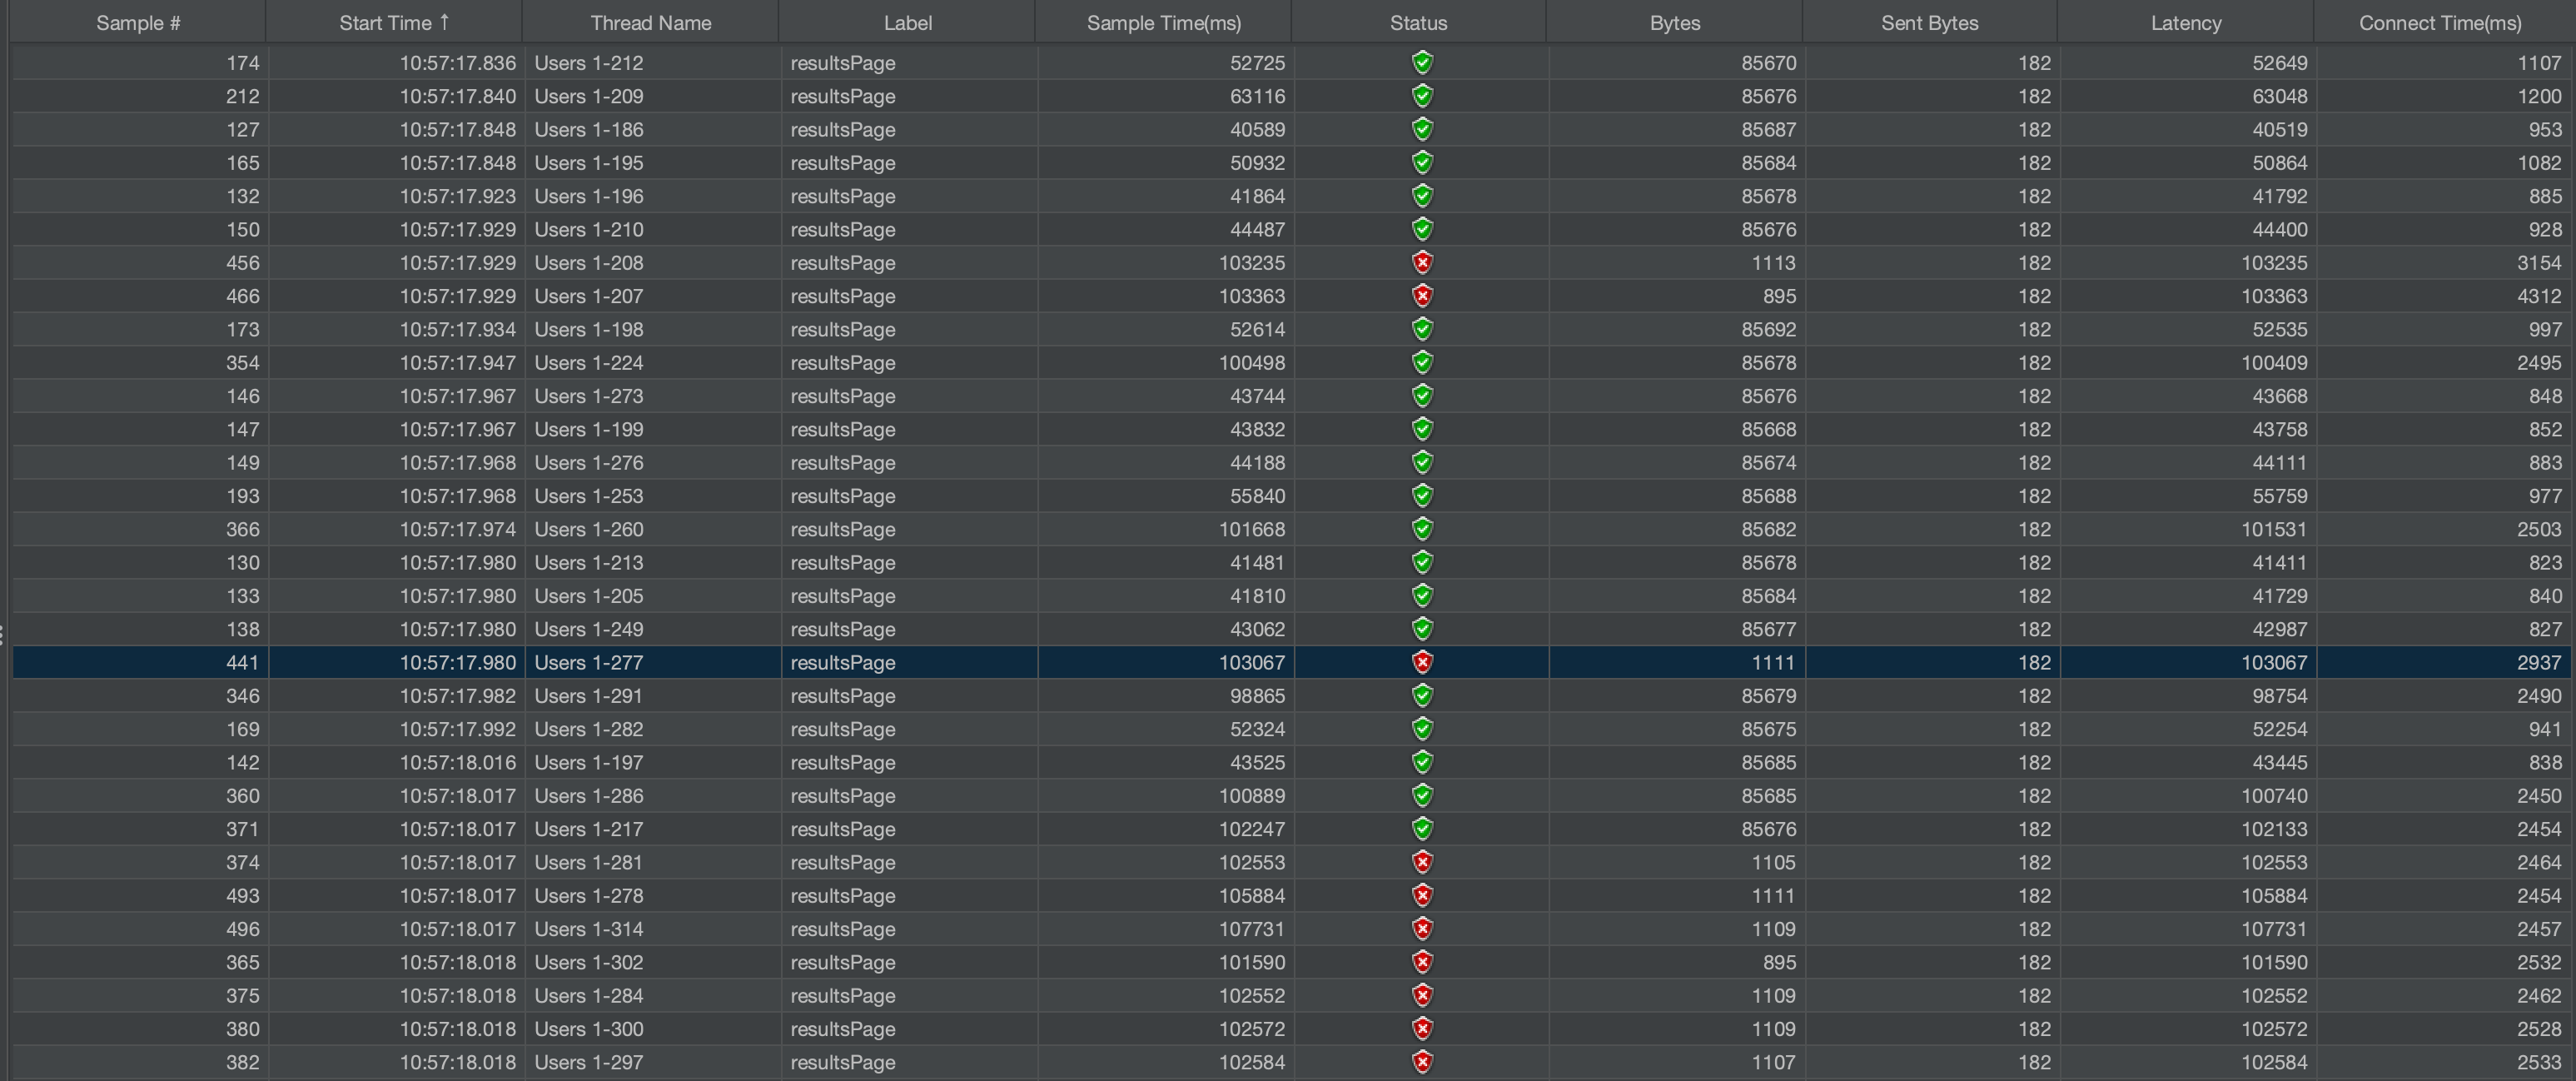Viewport: 2576px width, 1081px height.
Task: Select row with thread Users 1-212
Action: click(x=589, y=63)
